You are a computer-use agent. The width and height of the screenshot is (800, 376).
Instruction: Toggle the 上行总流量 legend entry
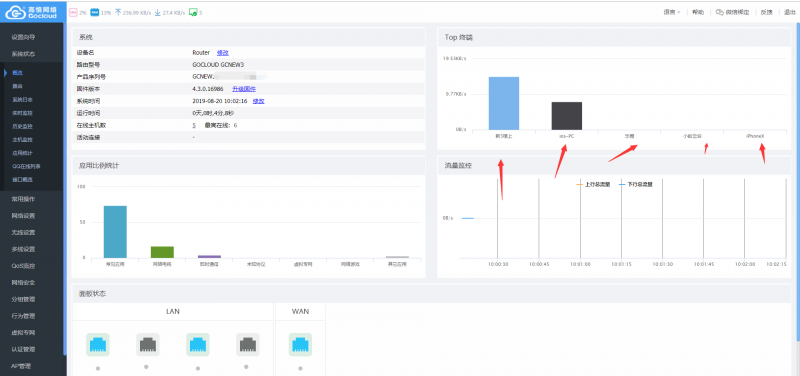592,184
